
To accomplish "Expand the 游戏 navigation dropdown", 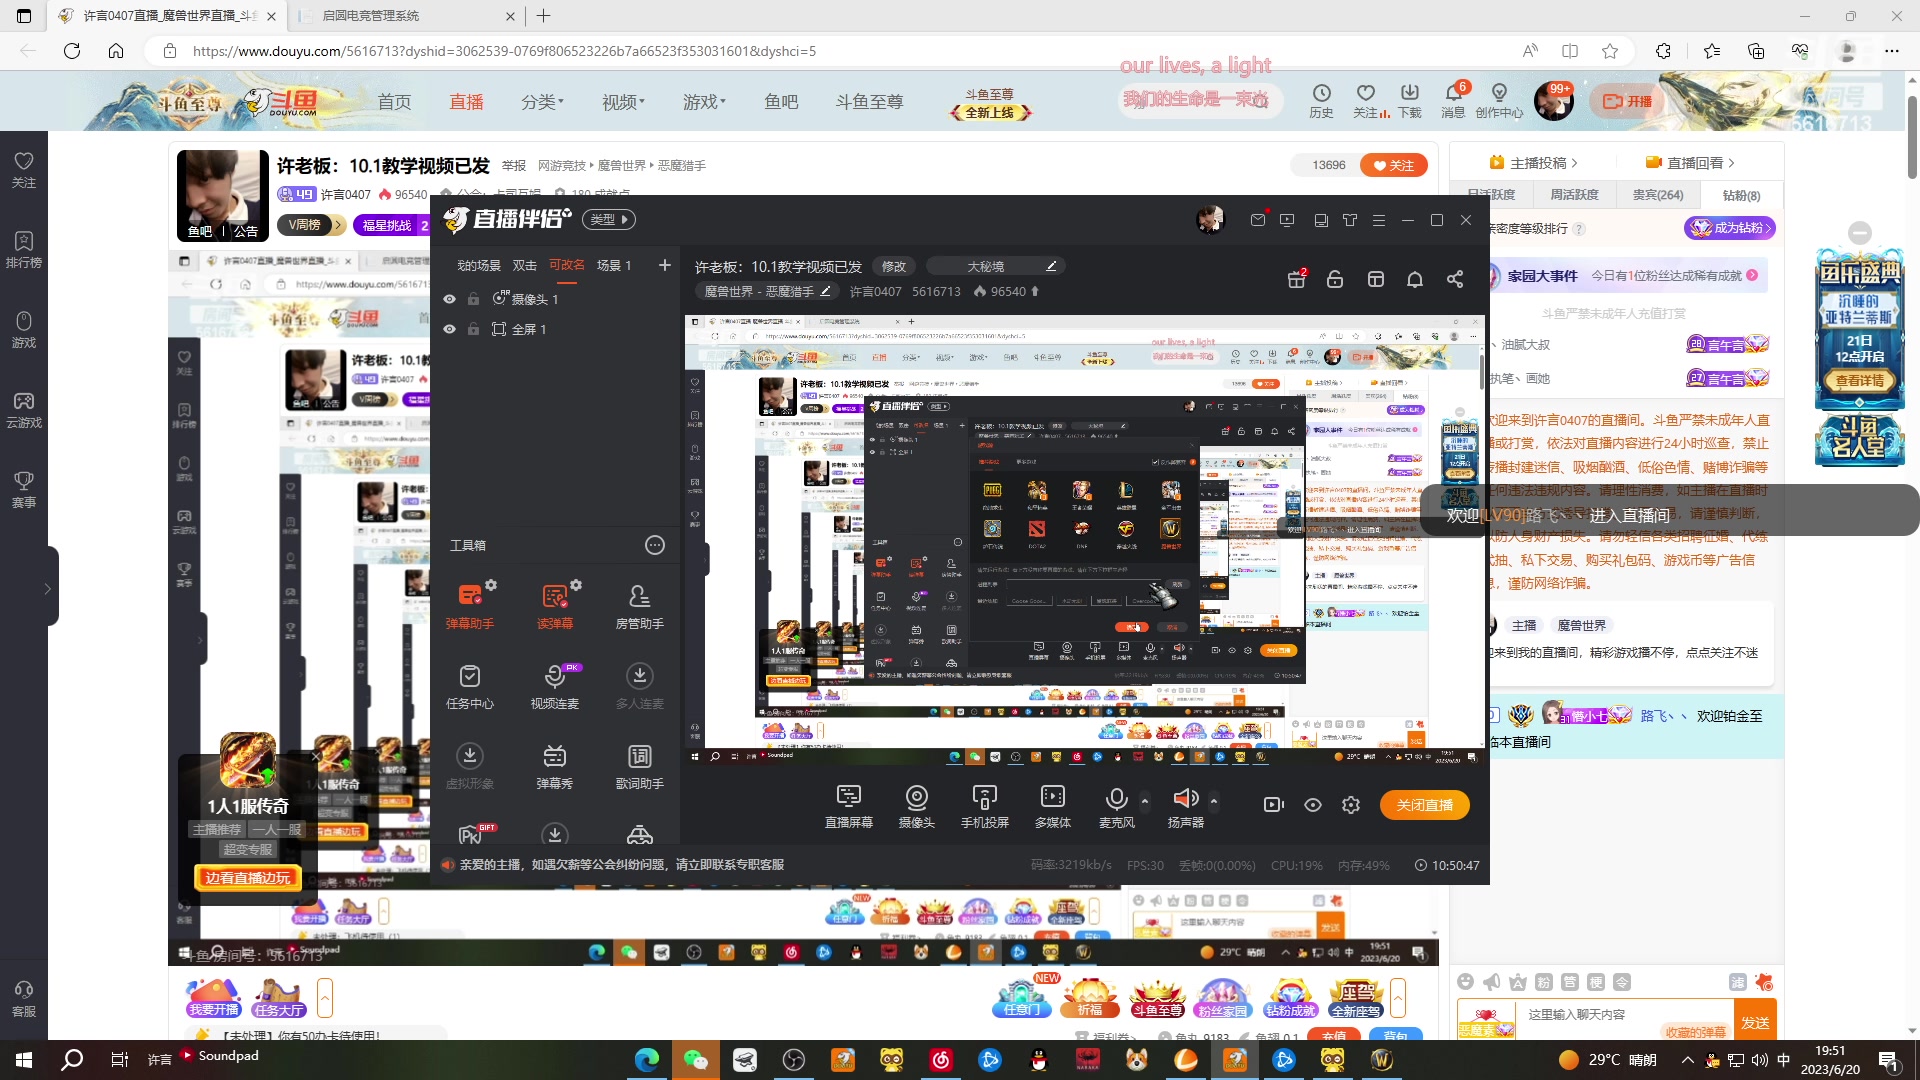I will pyautogui.click(x=704, y=102).
